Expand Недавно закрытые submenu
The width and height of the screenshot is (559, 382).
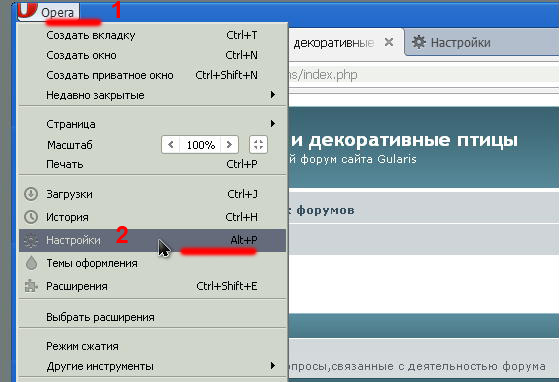pos(153,95)
